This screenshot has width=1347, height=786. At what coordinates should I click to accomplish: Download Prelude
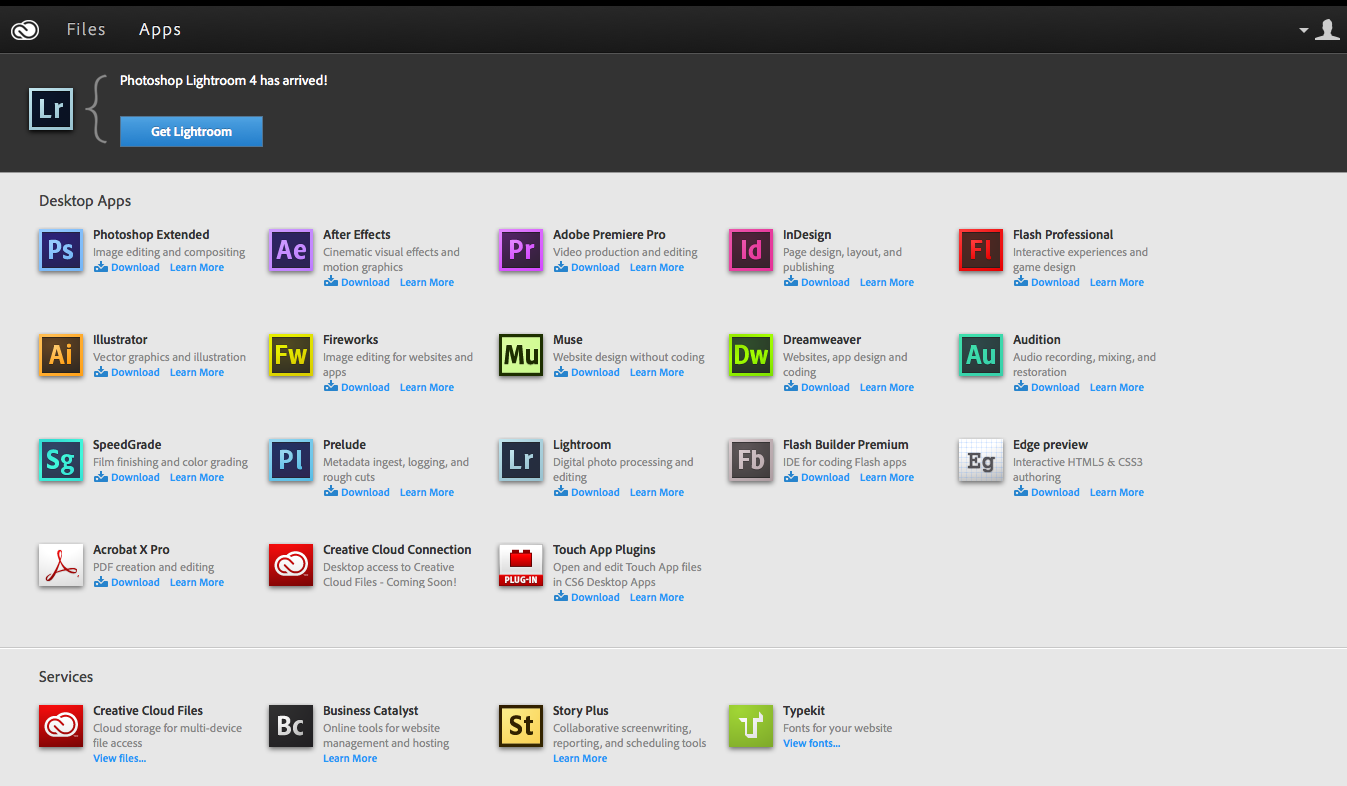tap(357, 492)
